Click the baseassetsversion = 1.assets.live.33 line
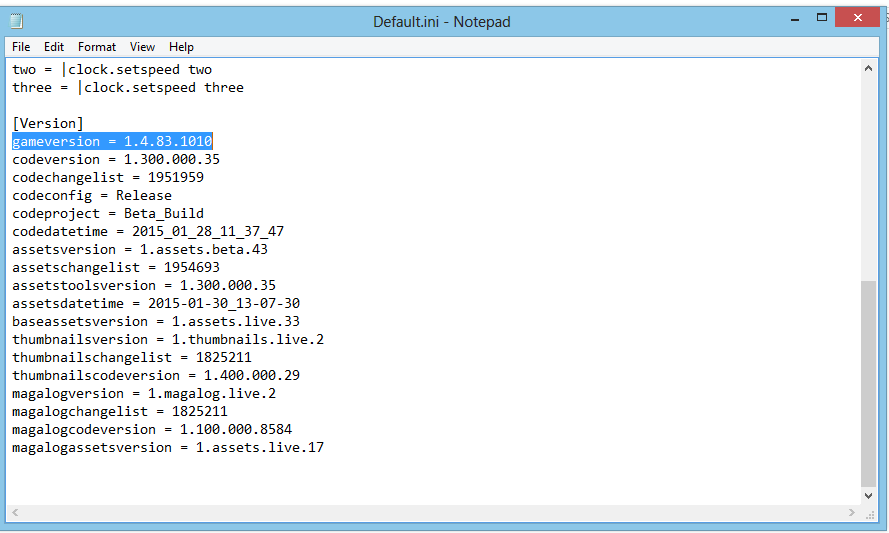 click(x=156, y=322)
